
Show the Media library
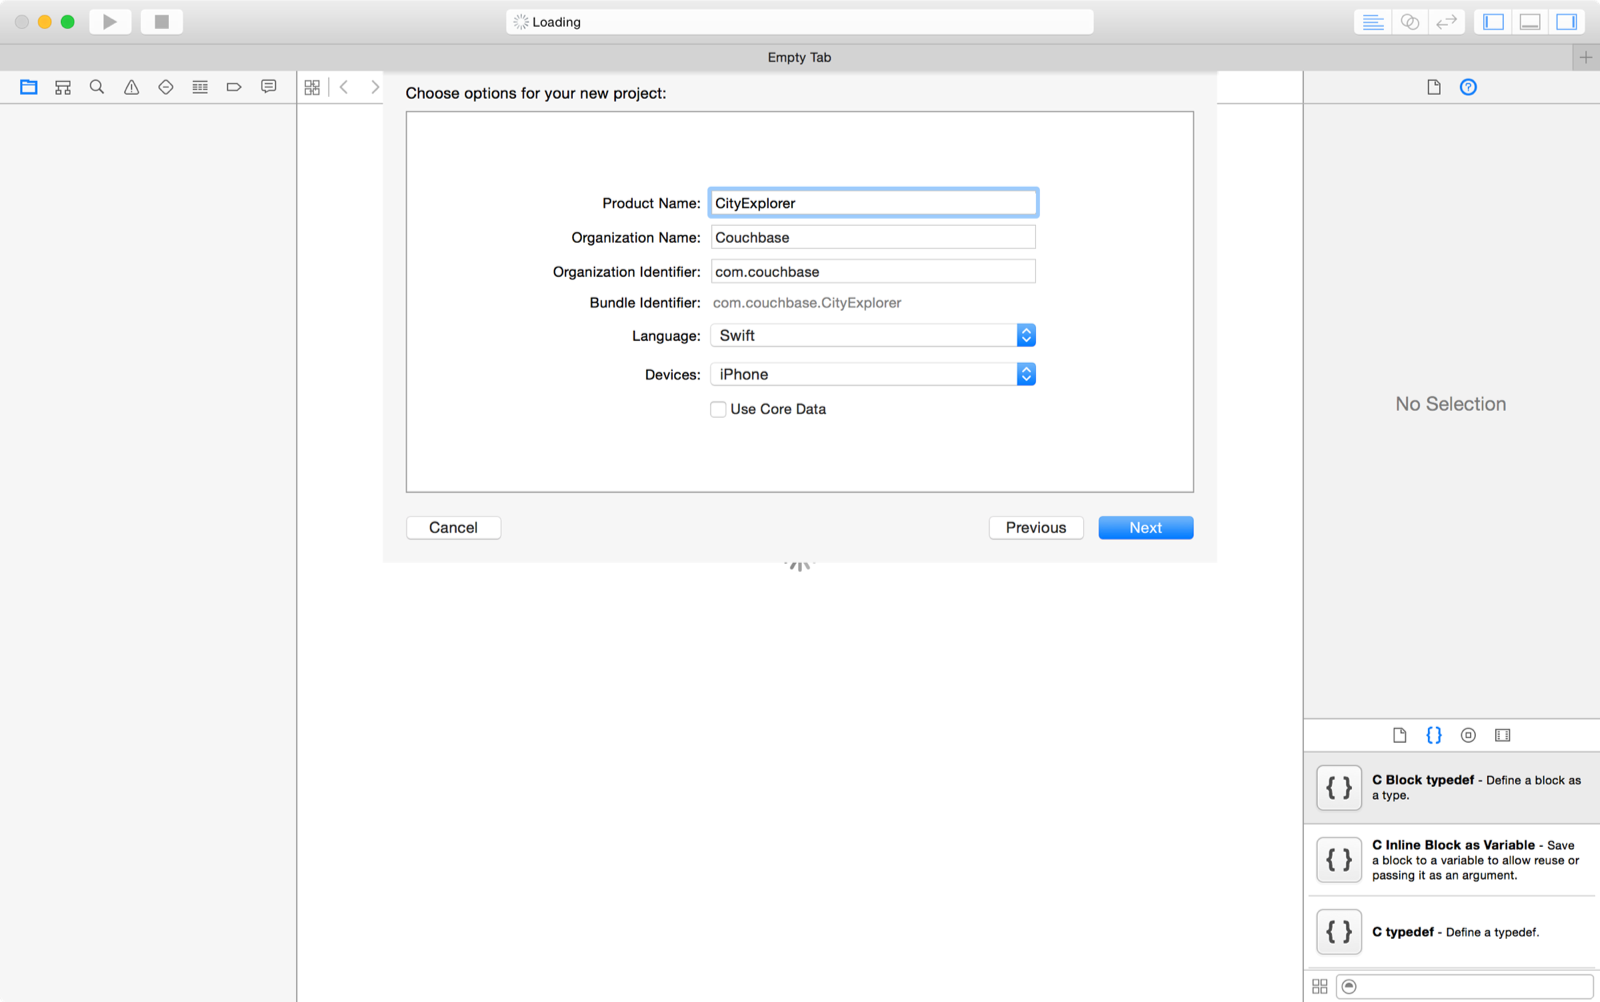(1502, 735)
